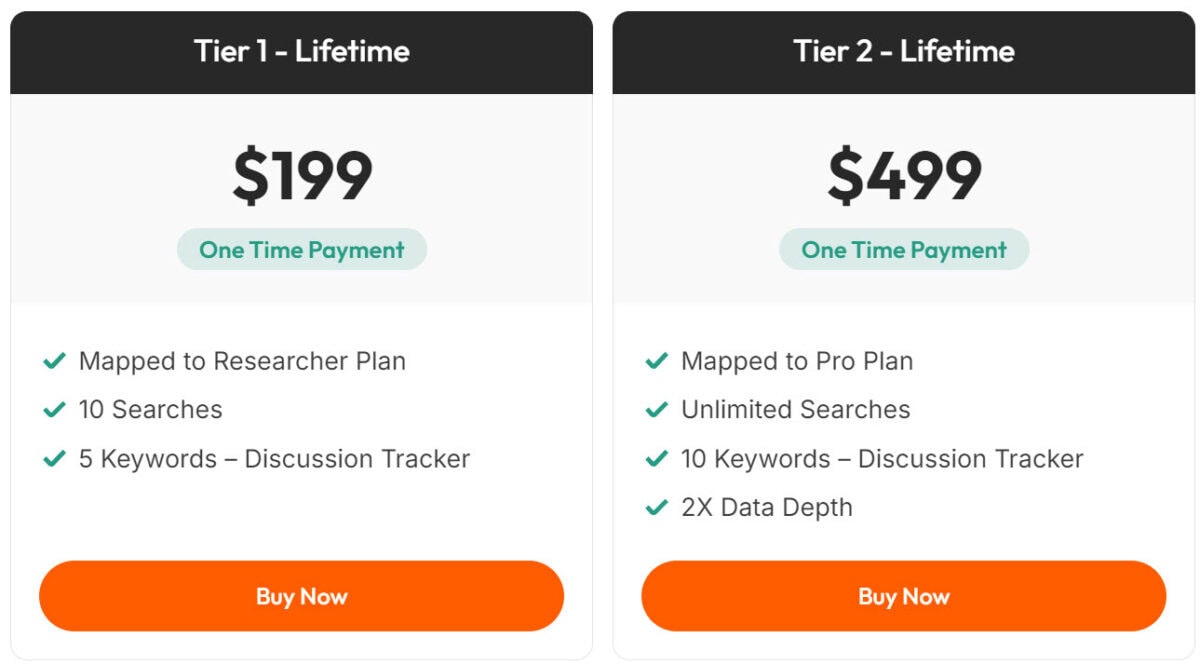
Task: Select the Mapped to Pro Plan feature text
Action: pyautogui.click(x=796, y=361)
